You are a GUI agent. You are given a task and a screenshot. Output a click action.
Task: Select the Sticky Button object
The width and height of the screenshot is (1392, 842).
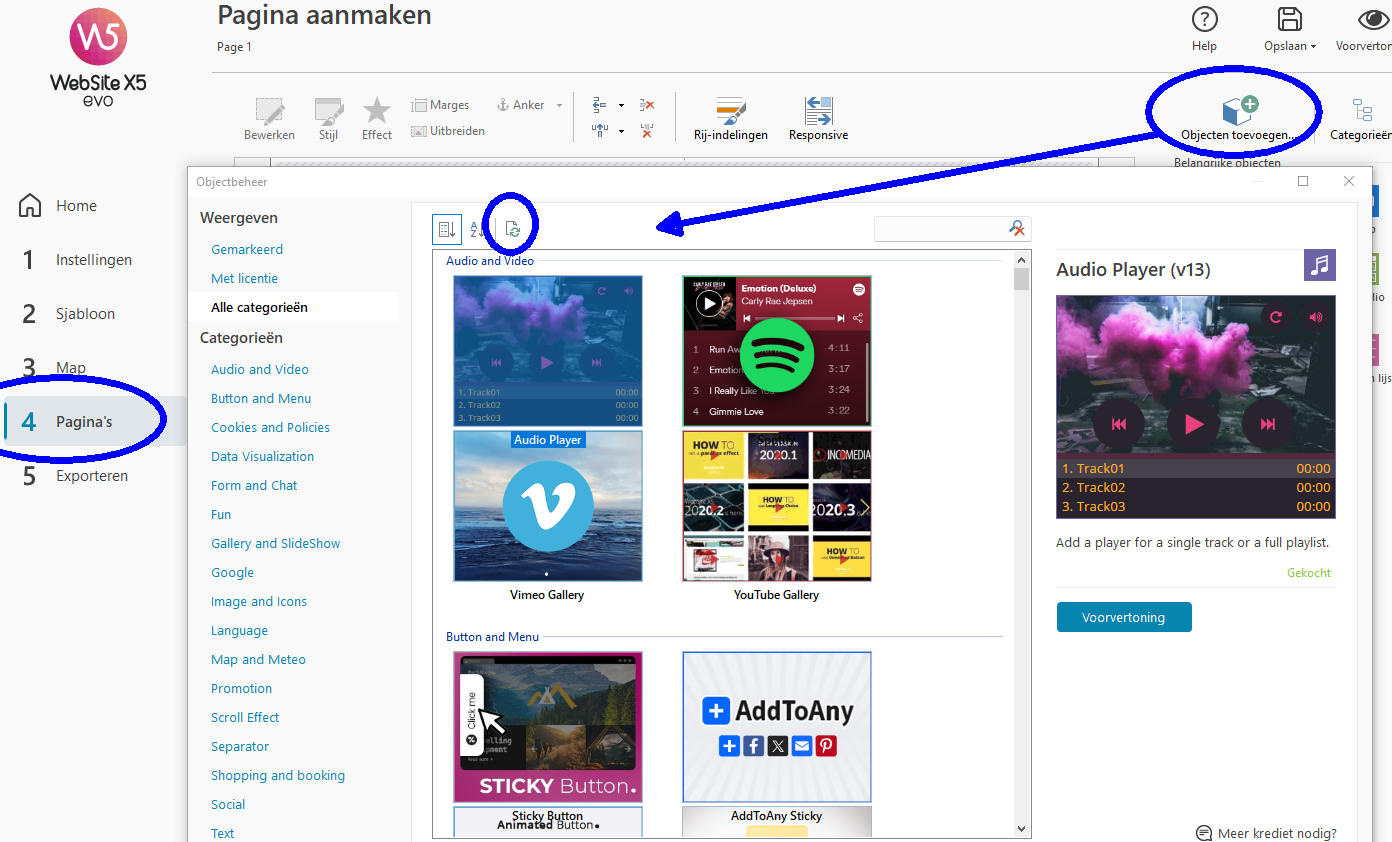coord(548,727)
